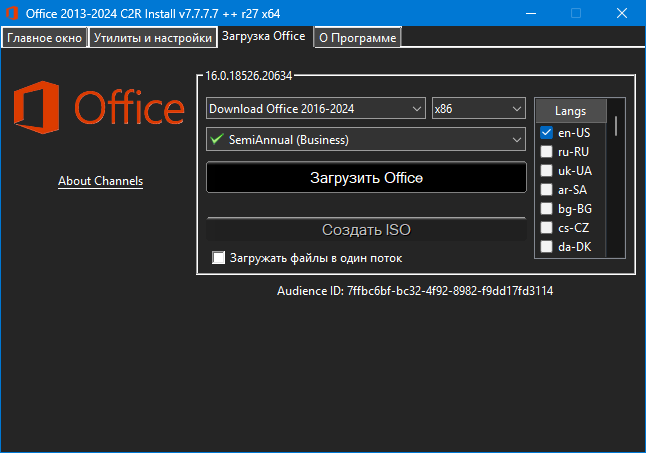
Task: Click the app icon in title bar
Action: (12, 13)
